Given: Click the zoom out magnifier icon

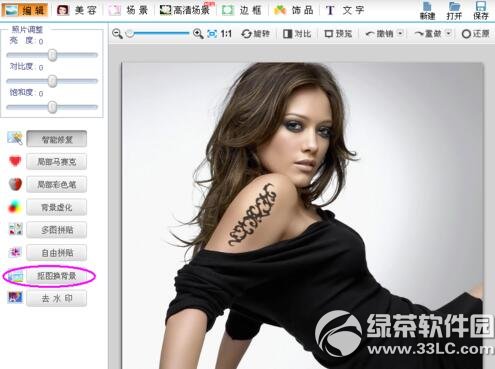Looking at the screenshot, I should (117, 34).
